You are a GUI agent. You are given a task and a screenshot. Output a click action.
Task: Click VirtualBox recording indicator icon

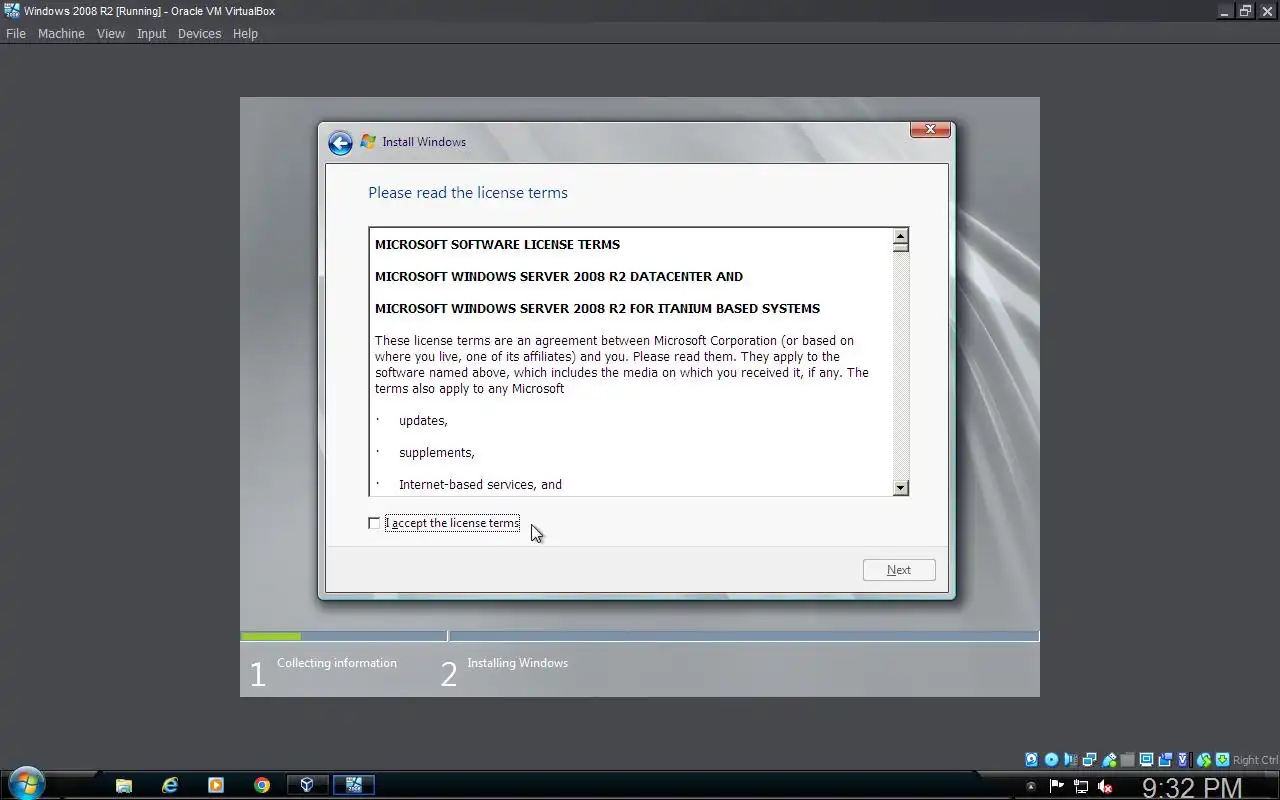click(x=1166, y=760)
